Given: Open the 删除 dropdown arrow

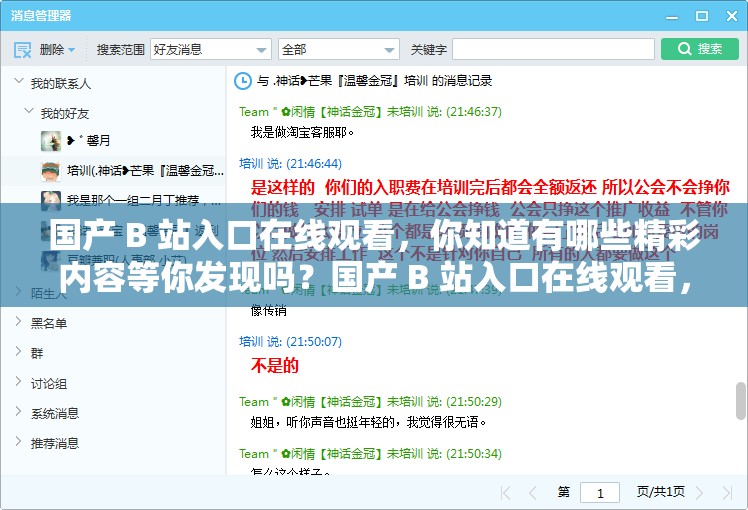Looking at the screenshot, I should [x=72, y=50].
